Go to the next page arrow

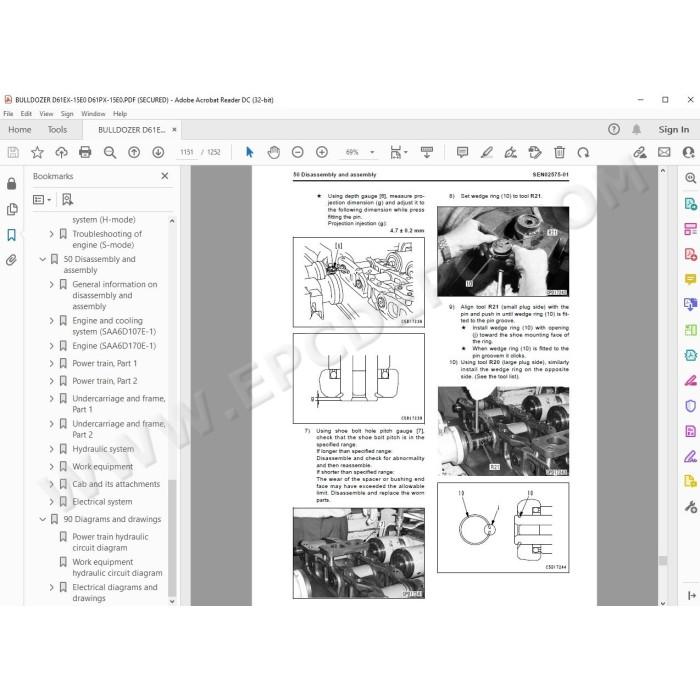158,152
